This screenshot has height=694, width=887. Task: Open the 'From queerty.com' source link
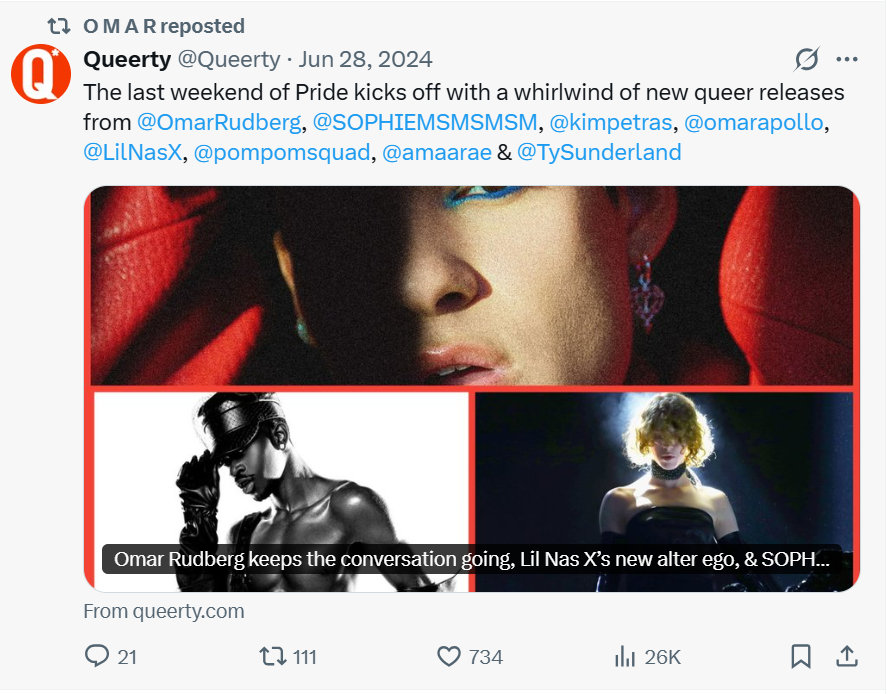coord(163,611)
